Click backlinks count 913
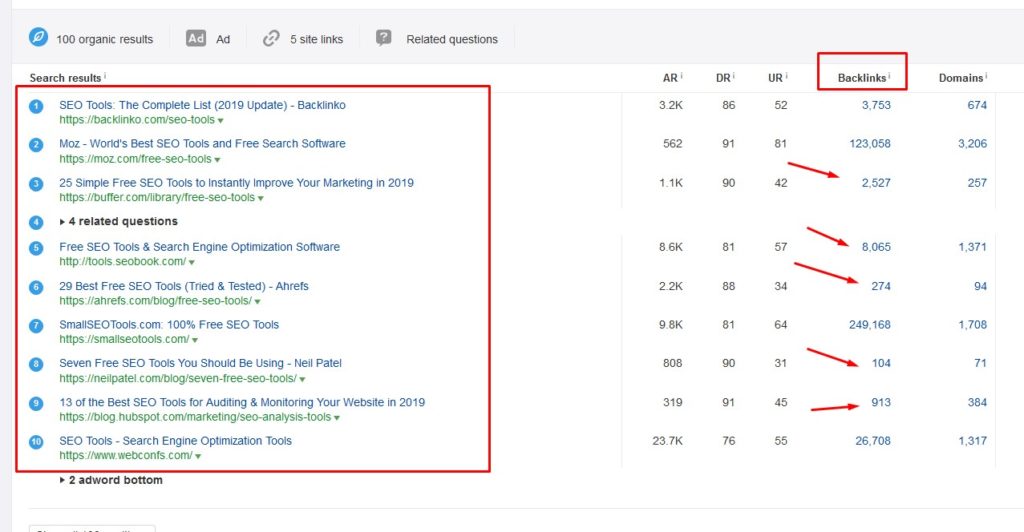 pyautogui.click(x=881, y=402)
